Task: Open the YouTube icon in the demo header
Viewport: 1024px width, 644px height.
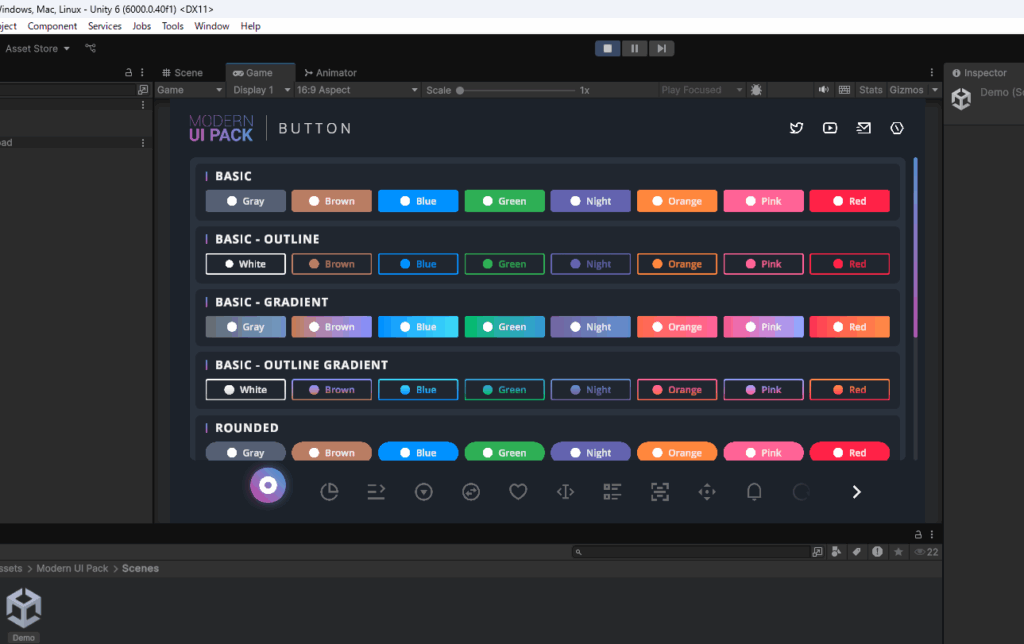Action: [830, 128]
